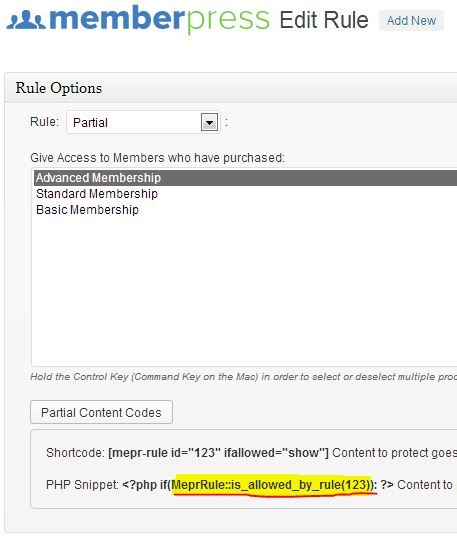Screen dimensions: 457x553
Task: Click the empty area of membership listbox
Action: 244,289
